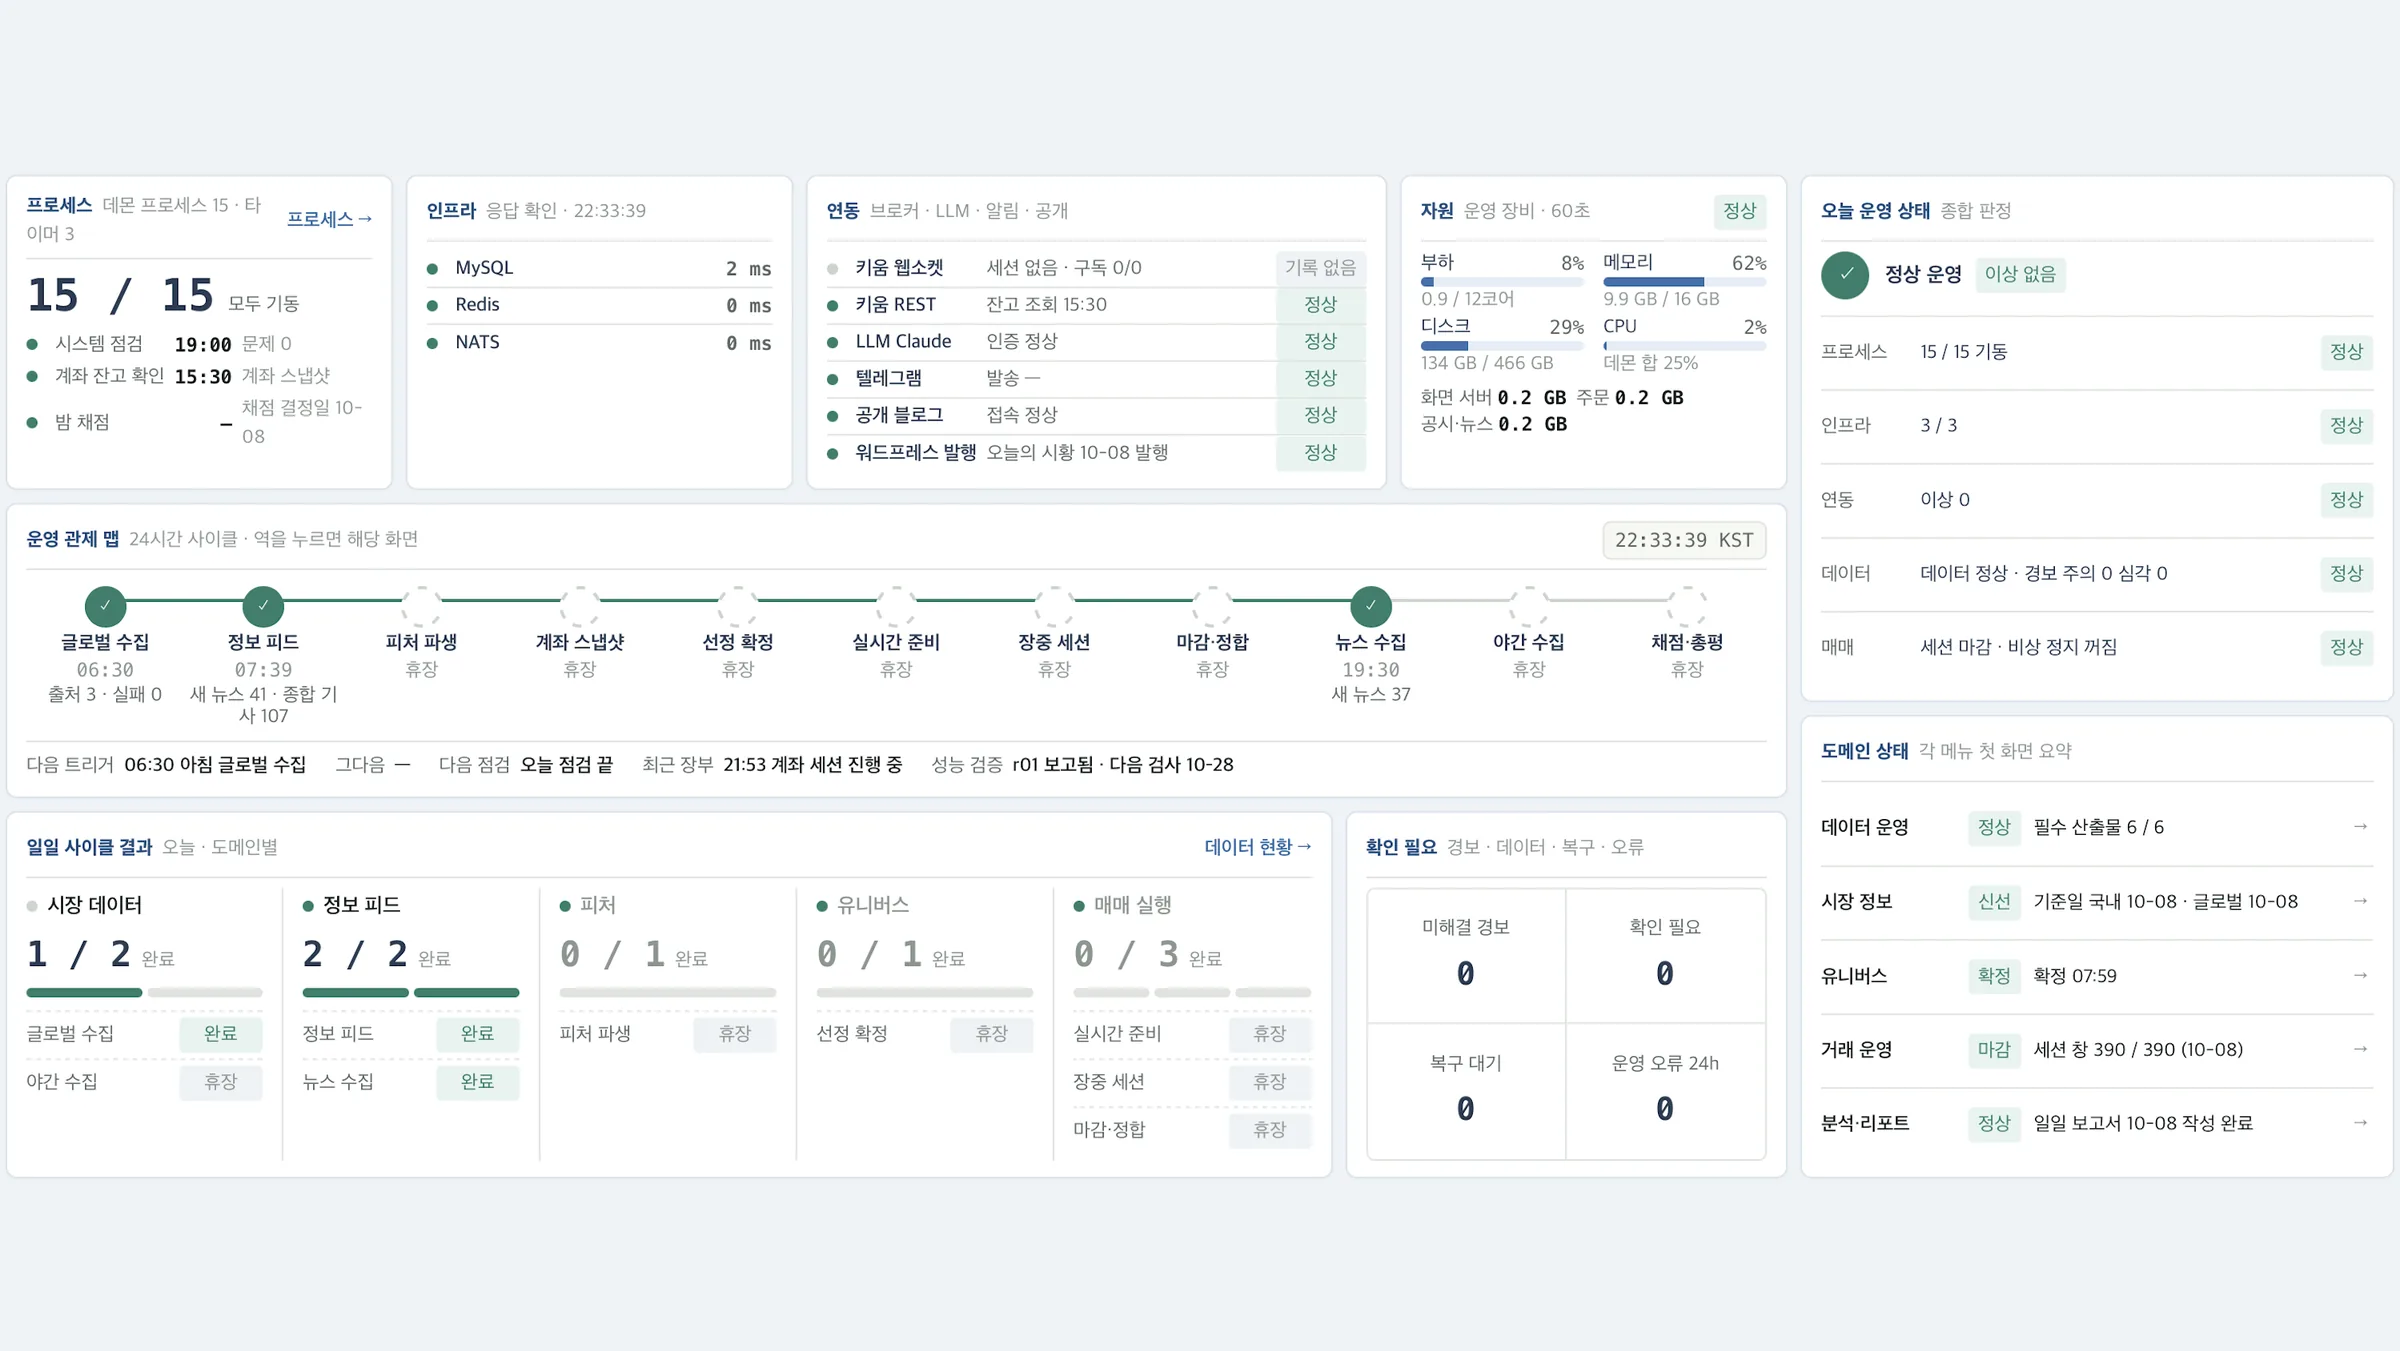Select the 피처 파생 idle station circle
This screenshot has height=1351, width=2400.
421,605
